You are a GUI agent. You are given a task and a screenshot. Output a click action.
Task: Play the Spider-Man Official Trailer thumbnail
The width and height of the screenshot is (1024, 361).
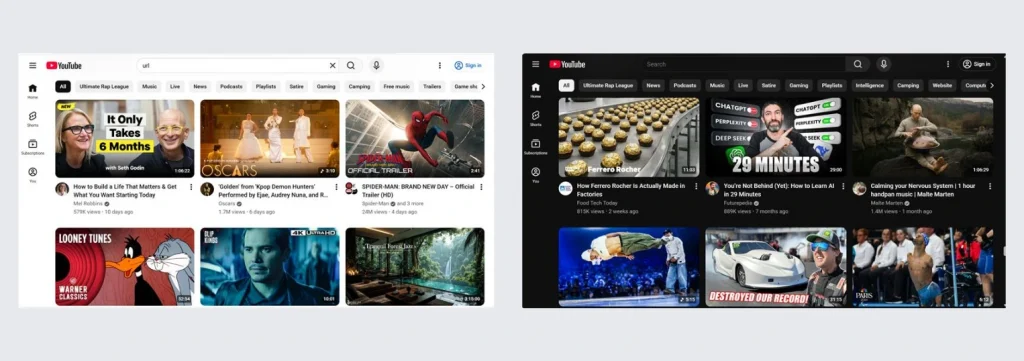415,138
